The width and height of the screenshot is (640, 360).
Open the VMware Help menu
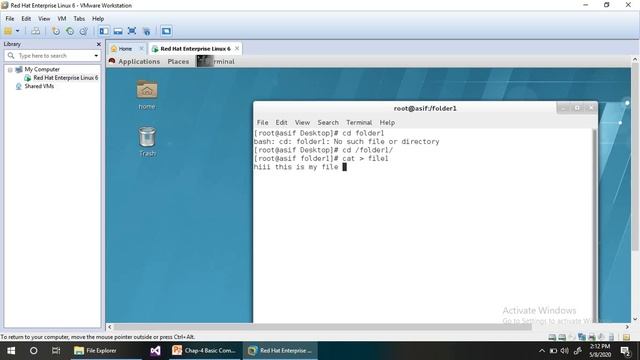(98, 19)
